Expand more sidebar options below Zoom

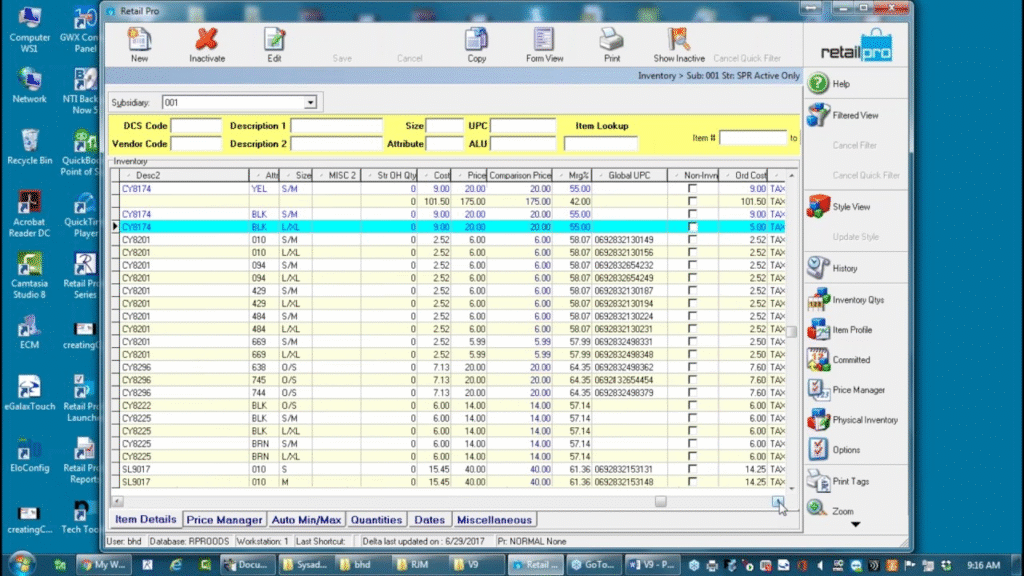(854, 524)
